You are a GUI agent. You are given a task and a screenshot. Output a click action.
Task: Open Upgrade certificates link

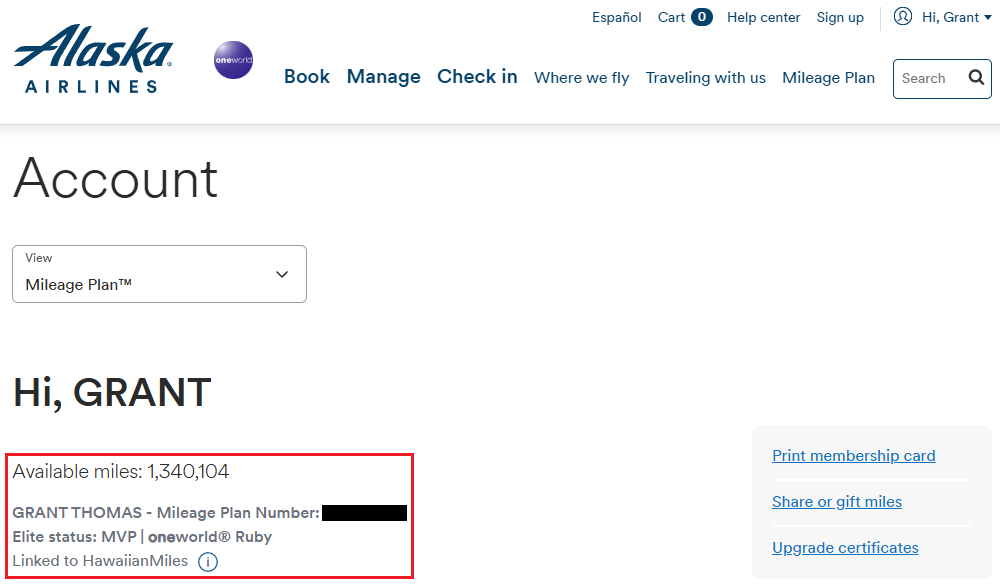(x=845, y=548)
